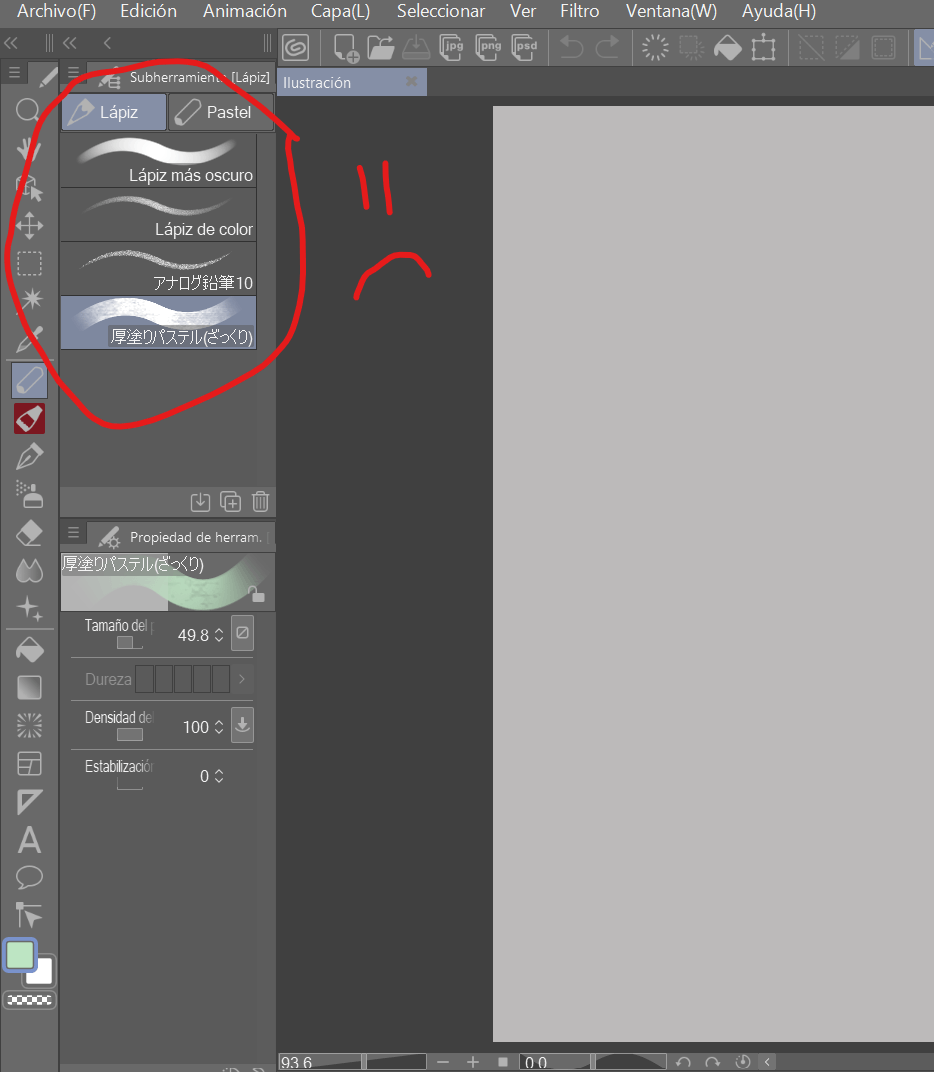Open the Capa menu

pos(340,12)
